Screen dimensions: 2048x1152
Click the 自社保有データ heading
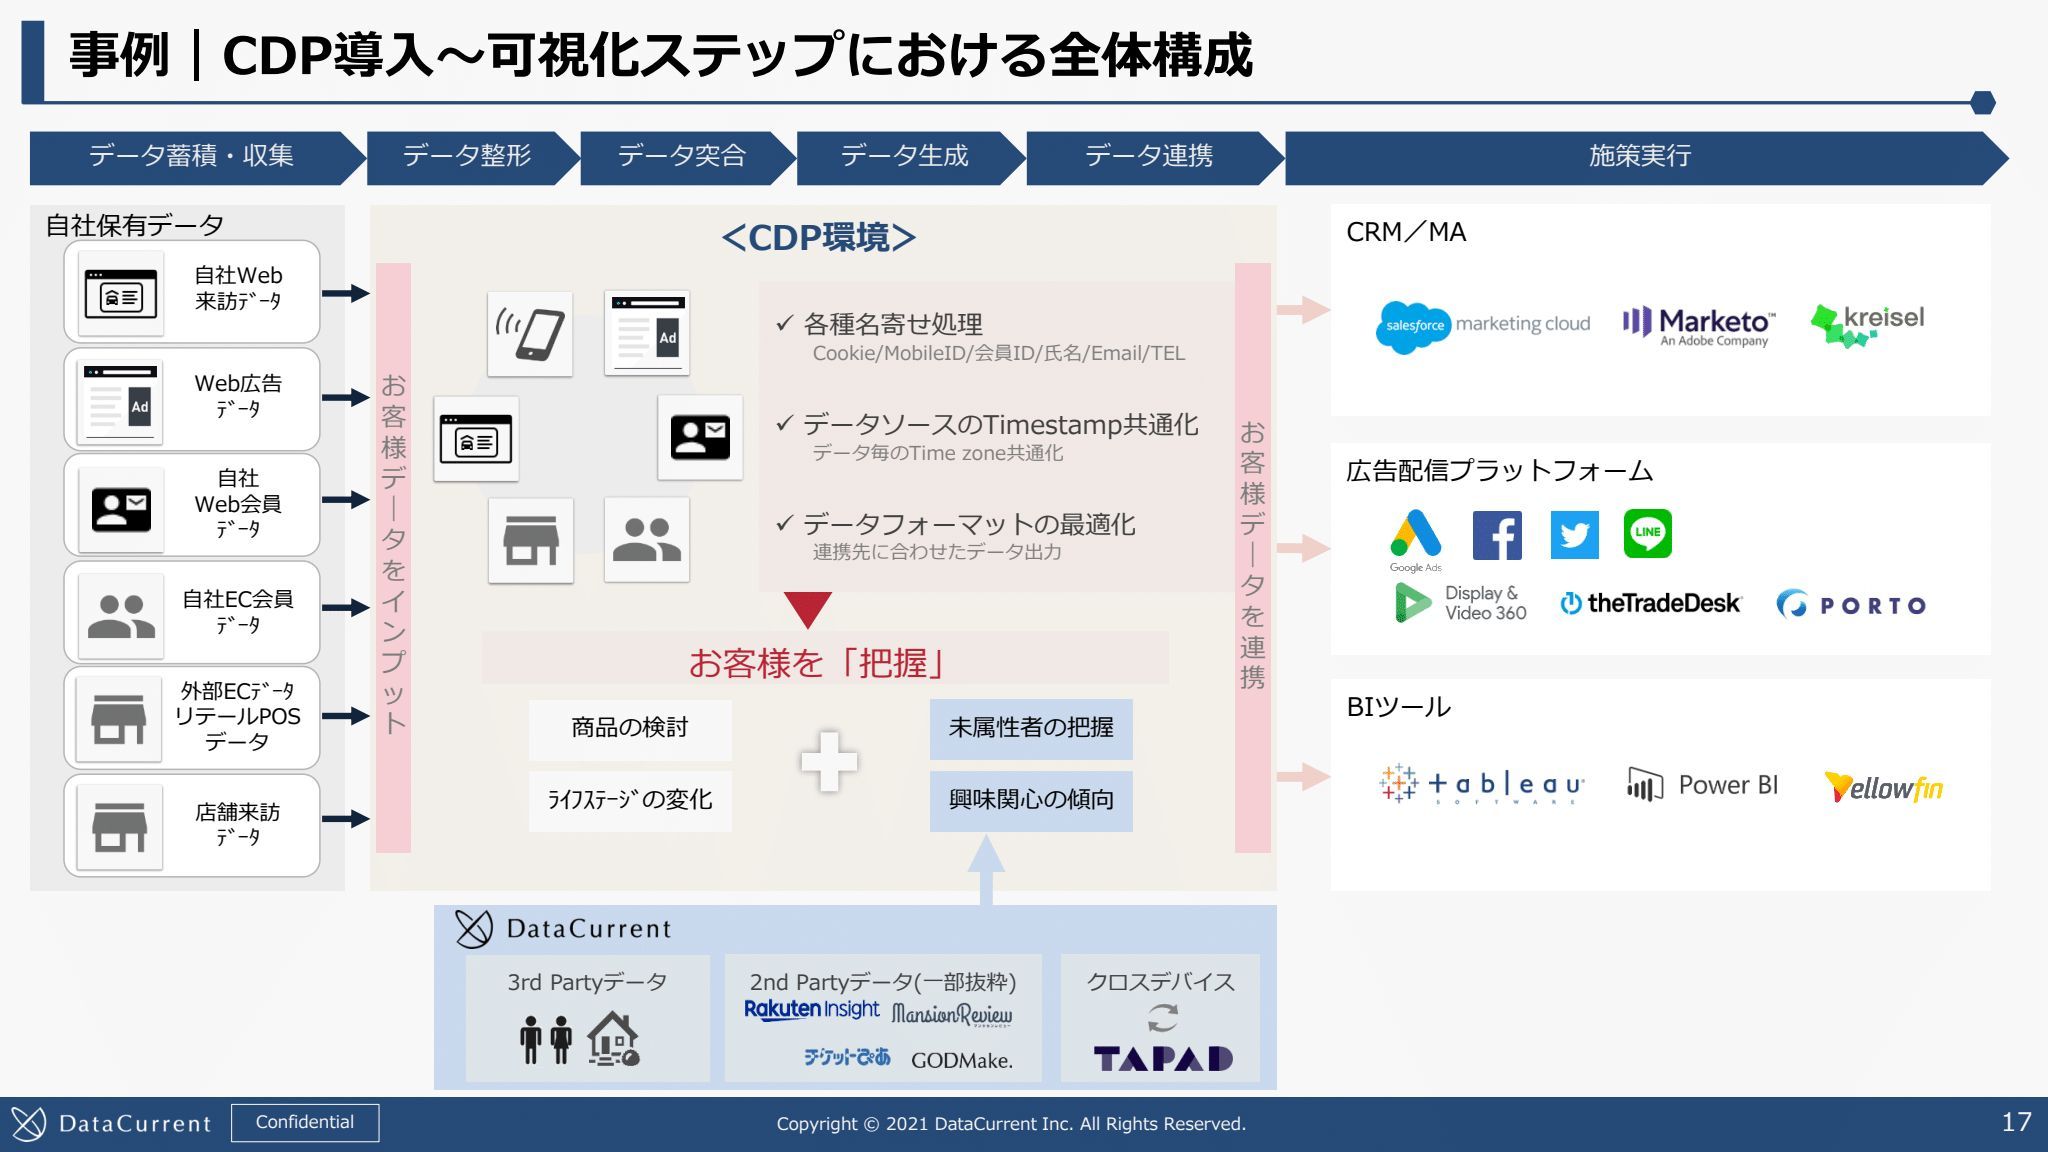pos(134,225)
